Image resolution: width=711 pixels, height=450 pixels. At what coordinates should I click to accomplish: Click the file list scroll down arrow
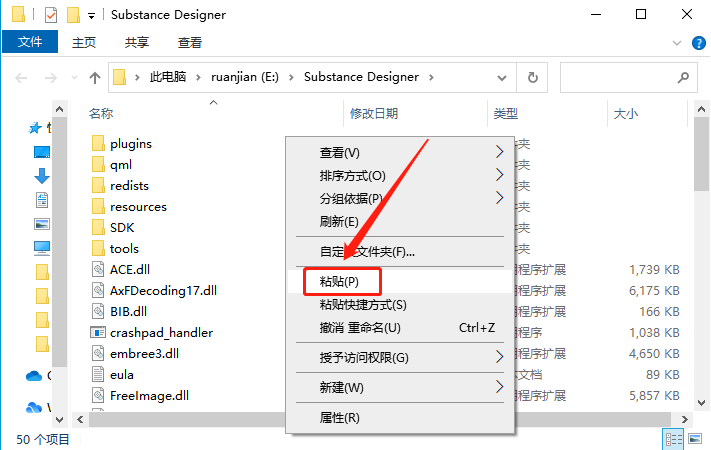tap(701, 403)
